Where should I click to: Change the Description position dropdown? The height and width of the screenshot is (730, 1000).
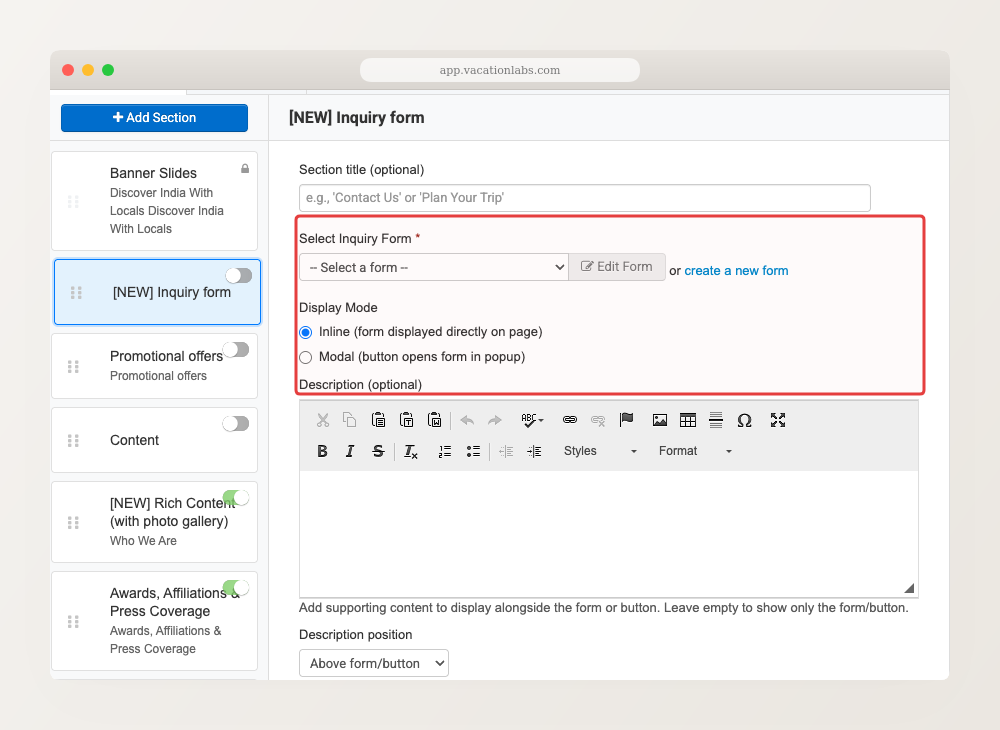tap(373, 662)
